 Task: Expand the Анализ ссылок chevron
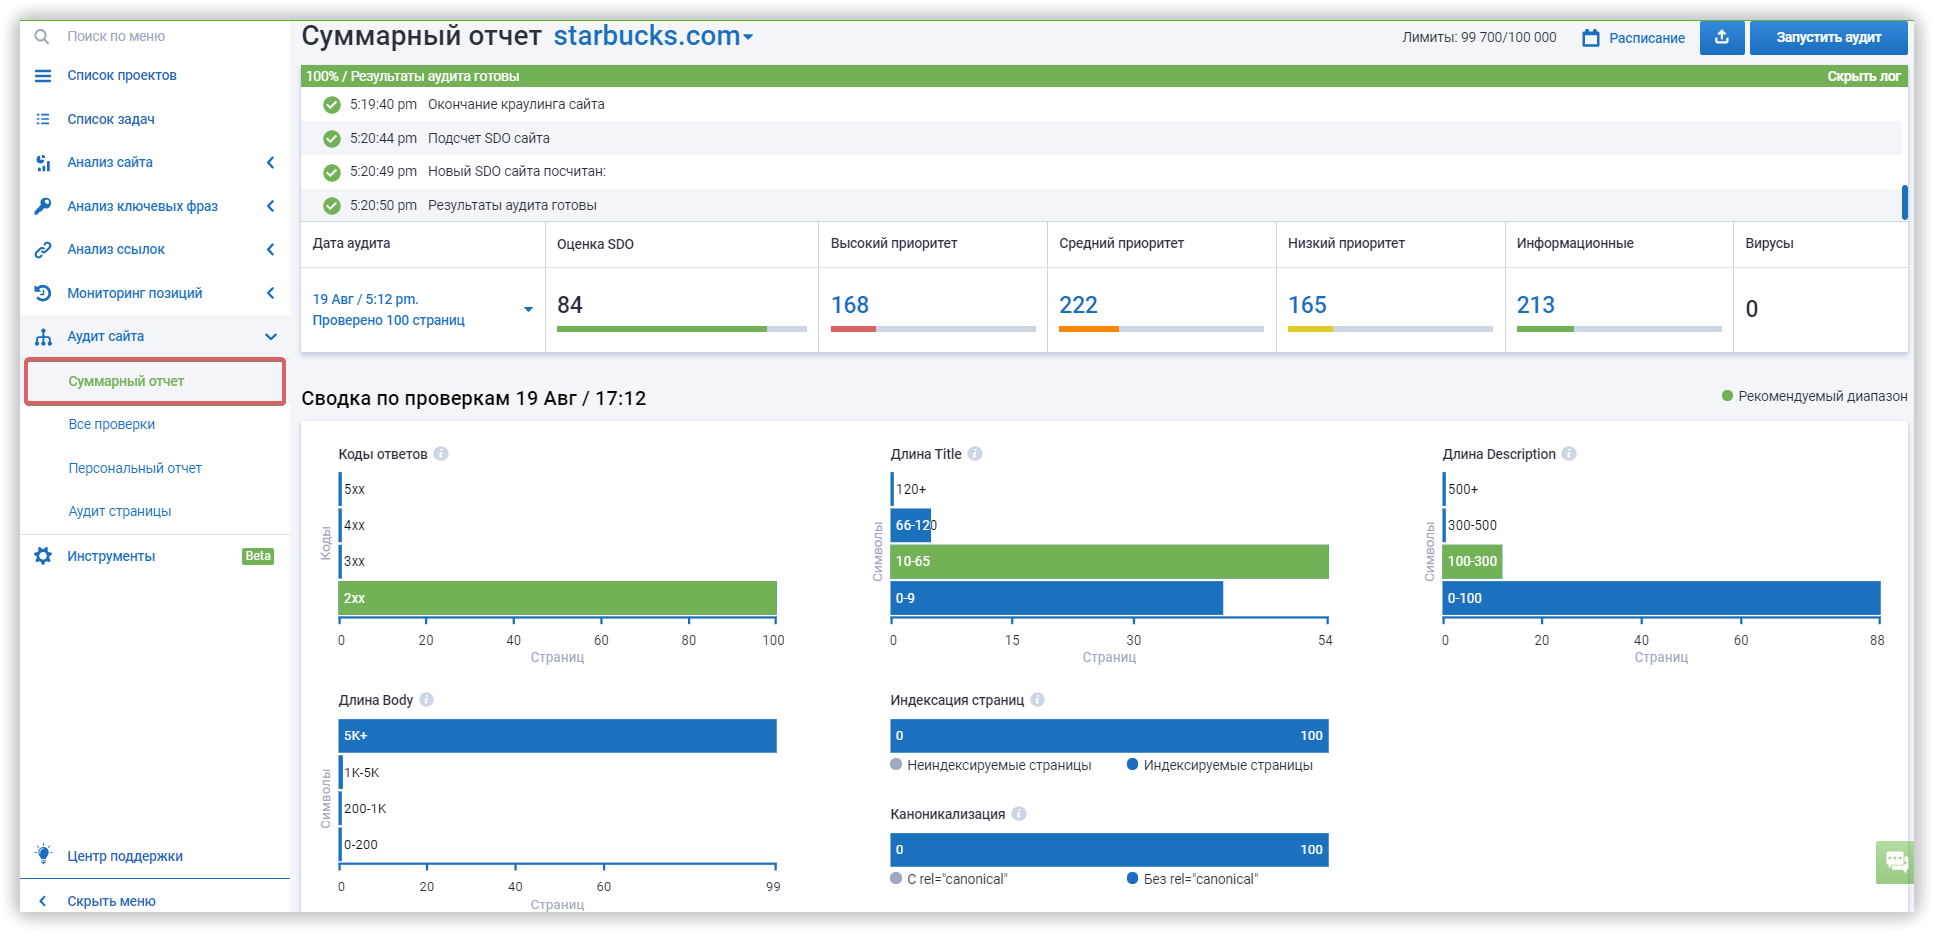point(270,250)
